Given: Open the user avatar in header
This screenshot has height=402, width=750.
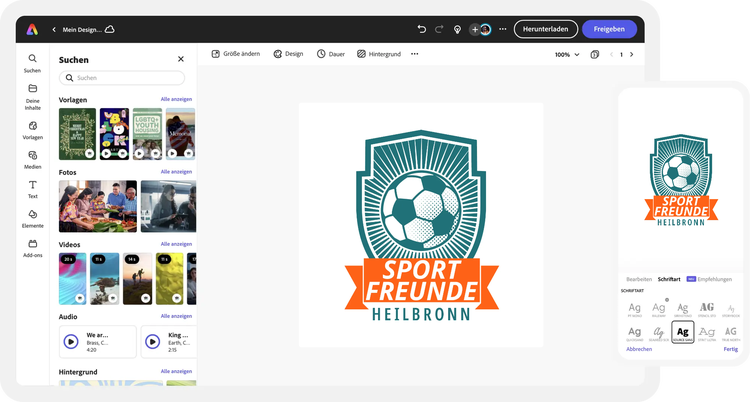Looking at the screenshot, I should point(485,30).
